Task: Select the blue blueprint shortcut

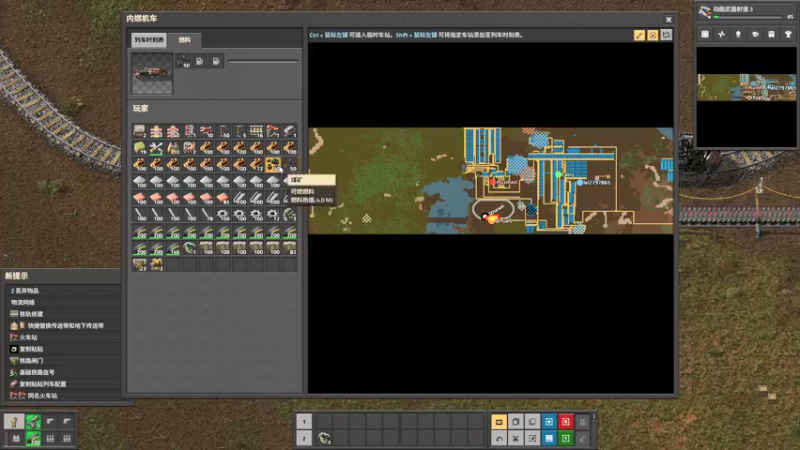Action: tap(549, 422)
